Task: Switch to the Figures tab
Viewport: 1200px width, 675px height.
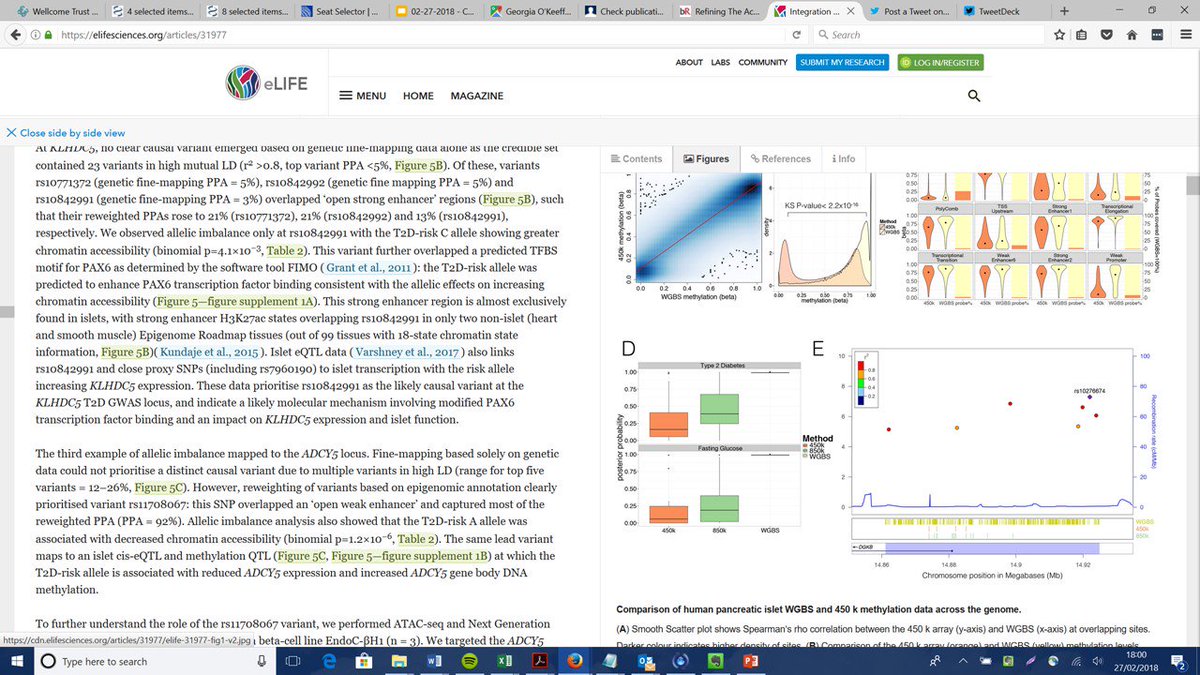Action: [706, 158]
